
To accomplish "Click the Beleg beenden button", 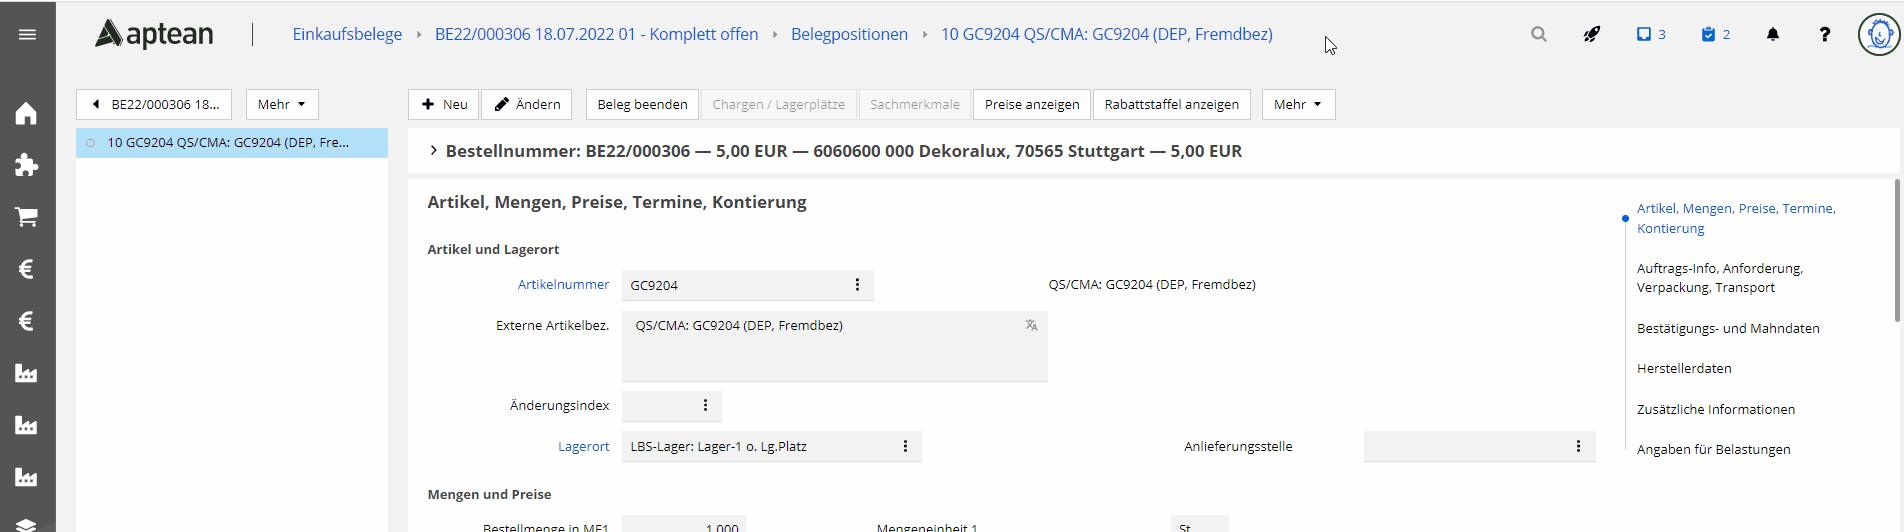I will tap(642, 105).
